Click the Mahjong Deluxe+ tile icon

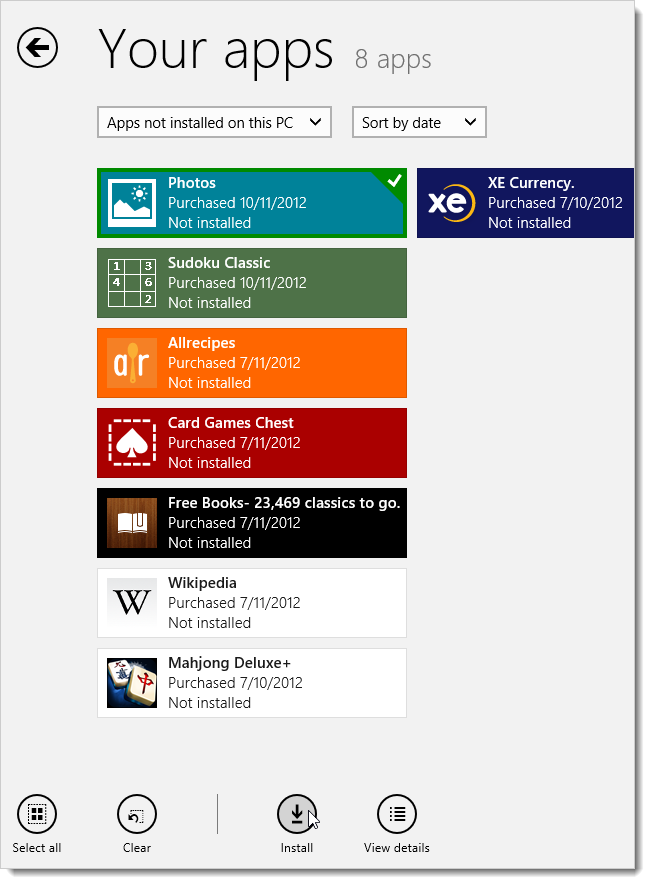(132, 683)
